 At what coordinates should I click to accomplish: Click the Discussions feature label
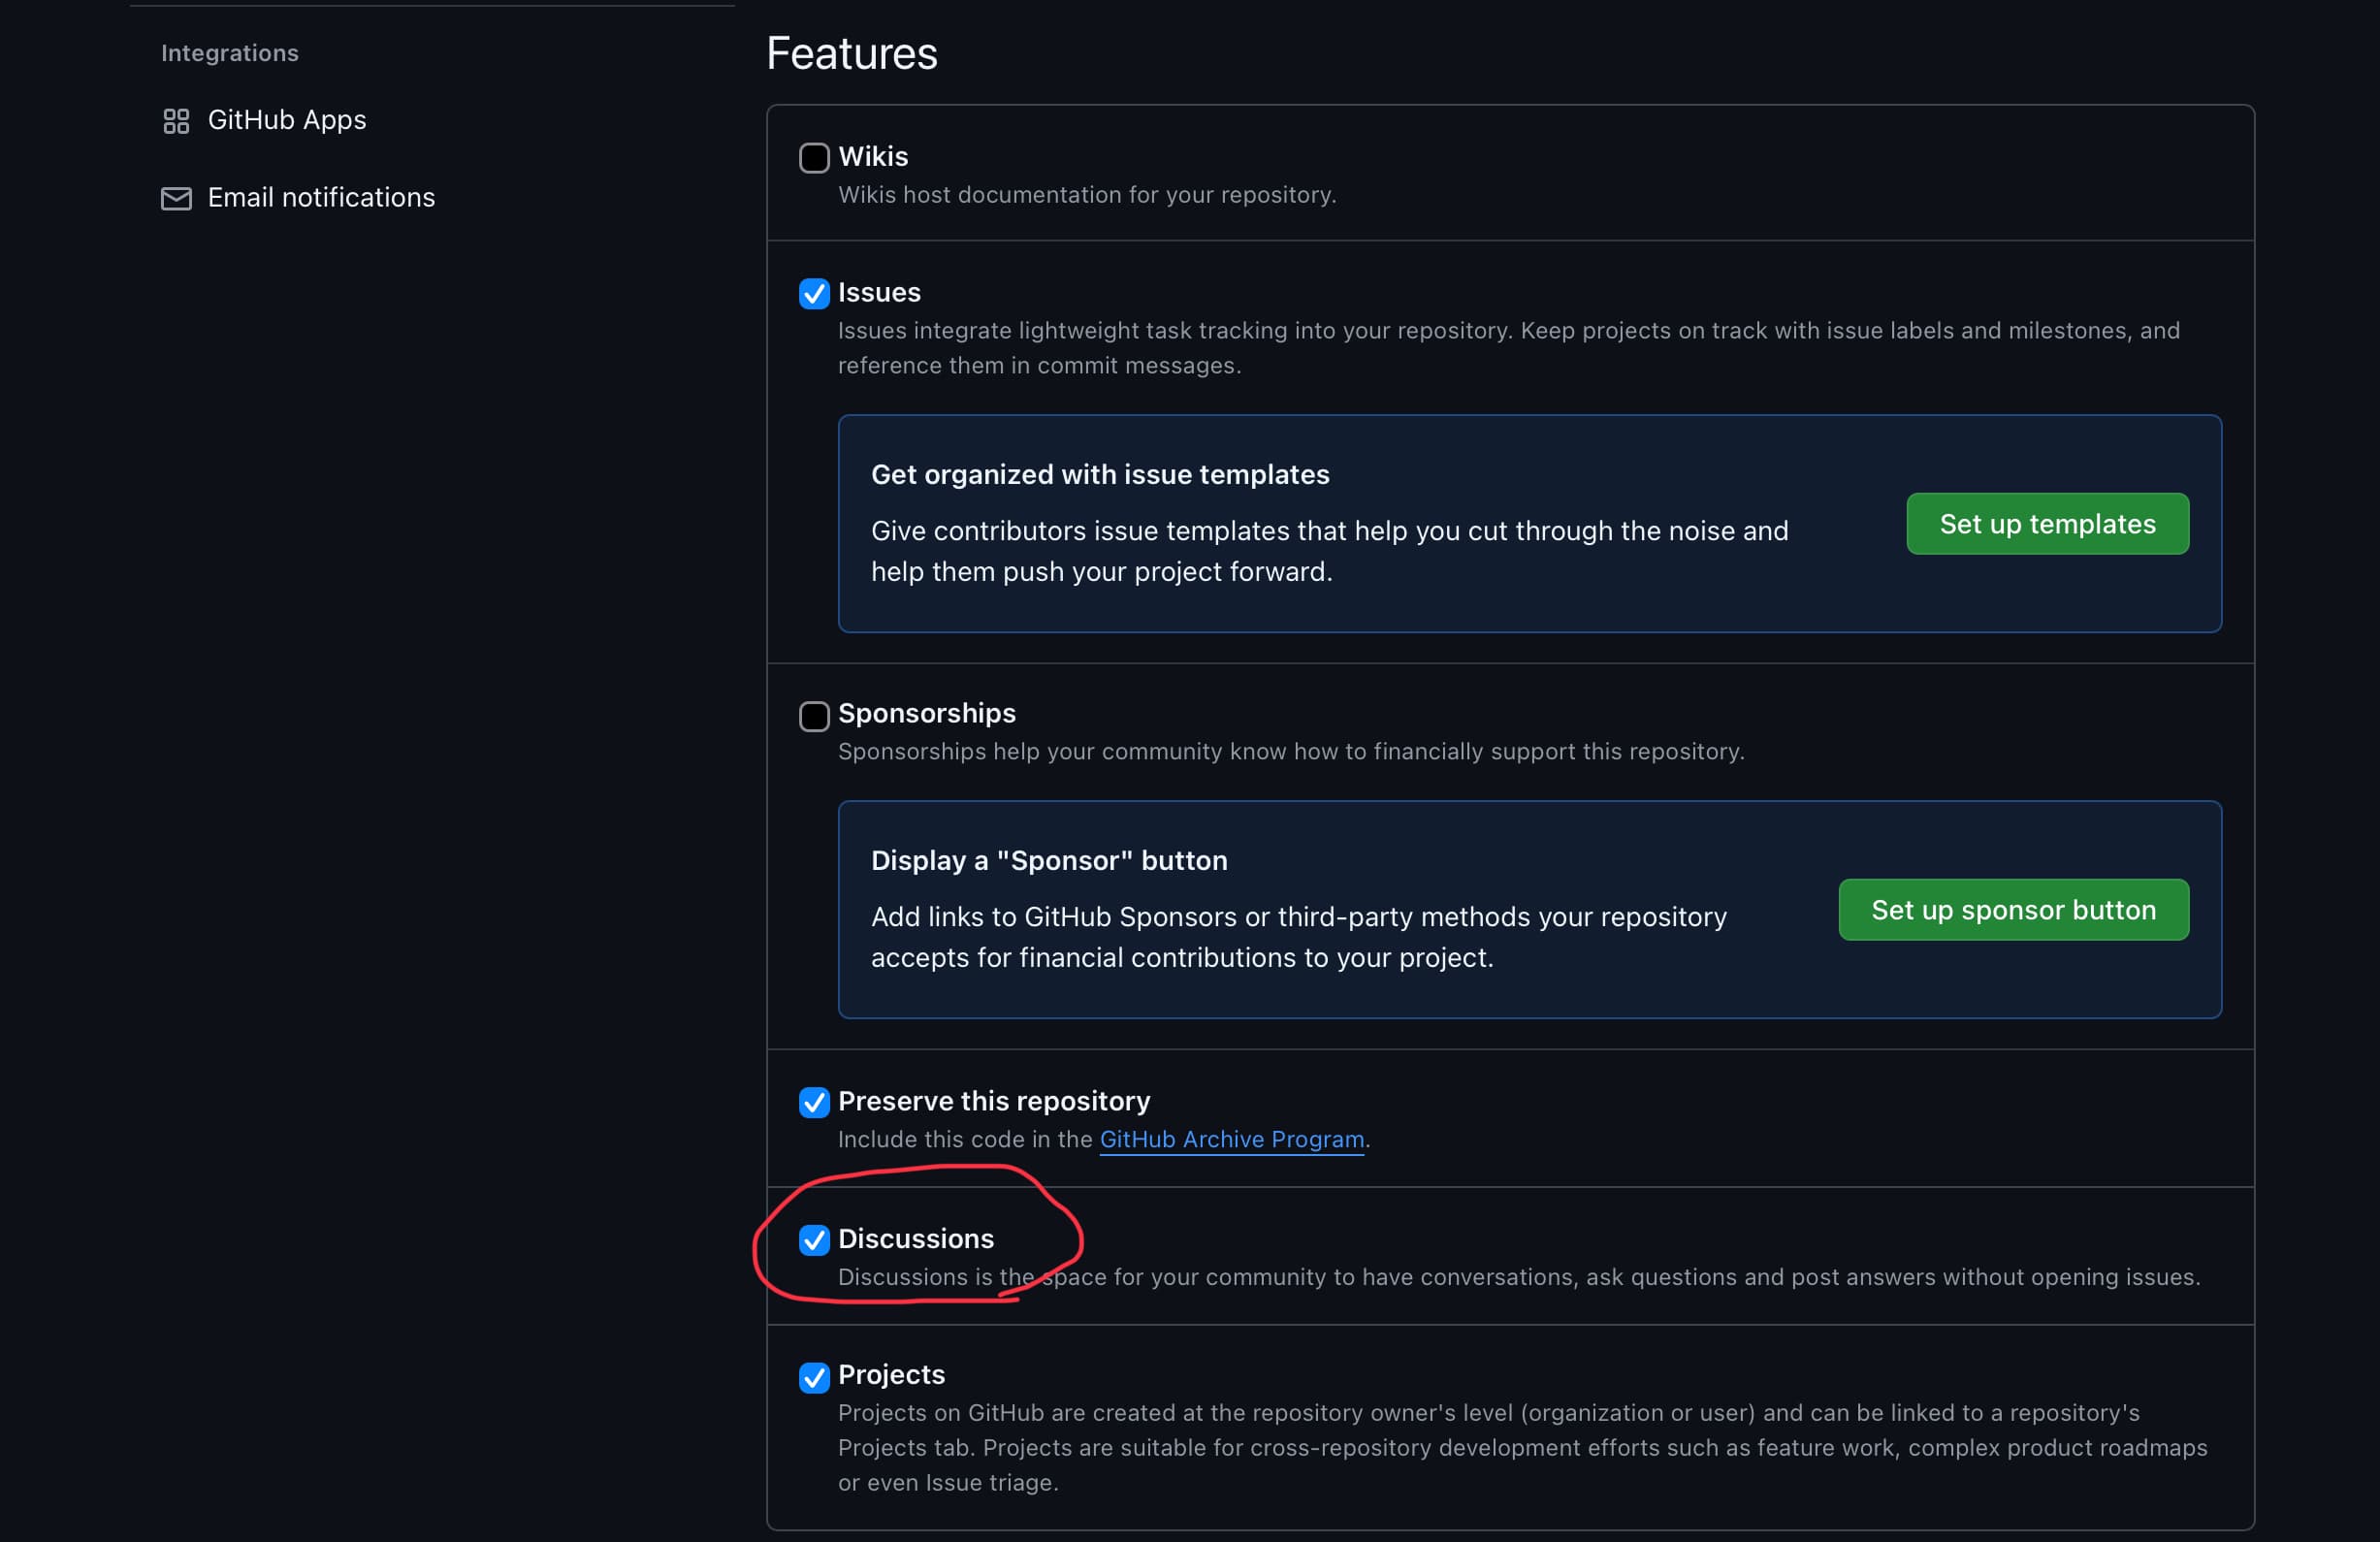(916, 1239)
